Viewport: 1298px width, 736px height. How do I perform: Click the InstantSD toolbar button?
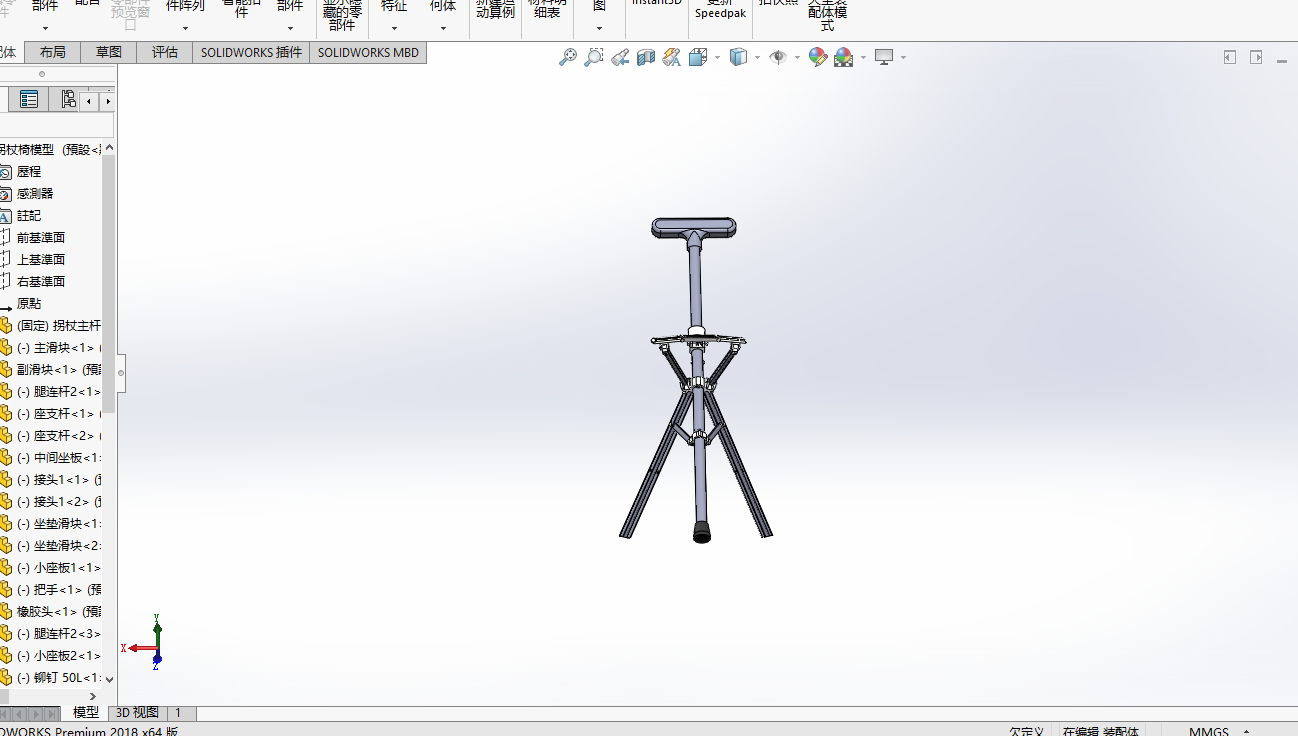(x=657, y=5)
